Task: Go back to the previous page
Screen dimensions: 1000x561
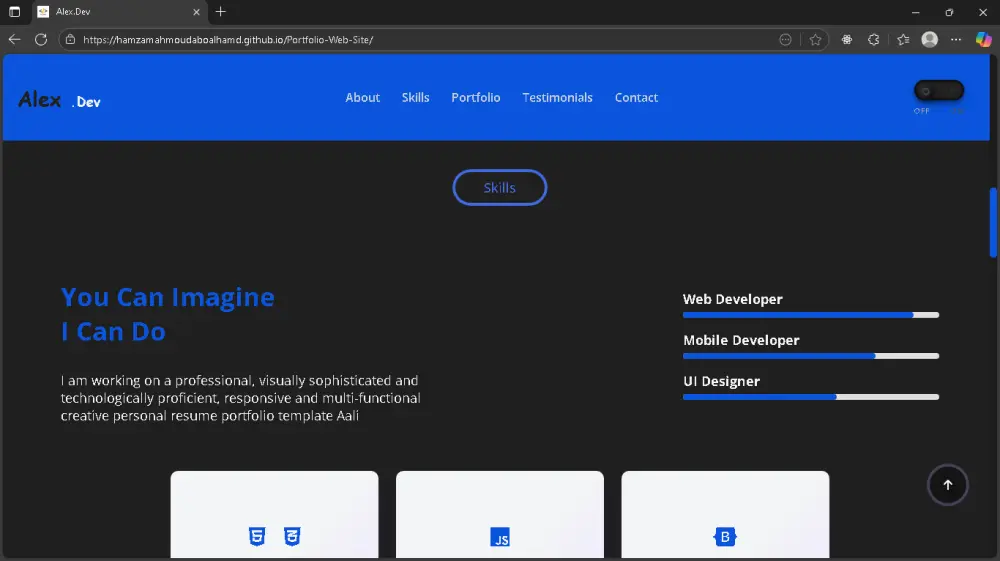Action: tap(14, 40)
